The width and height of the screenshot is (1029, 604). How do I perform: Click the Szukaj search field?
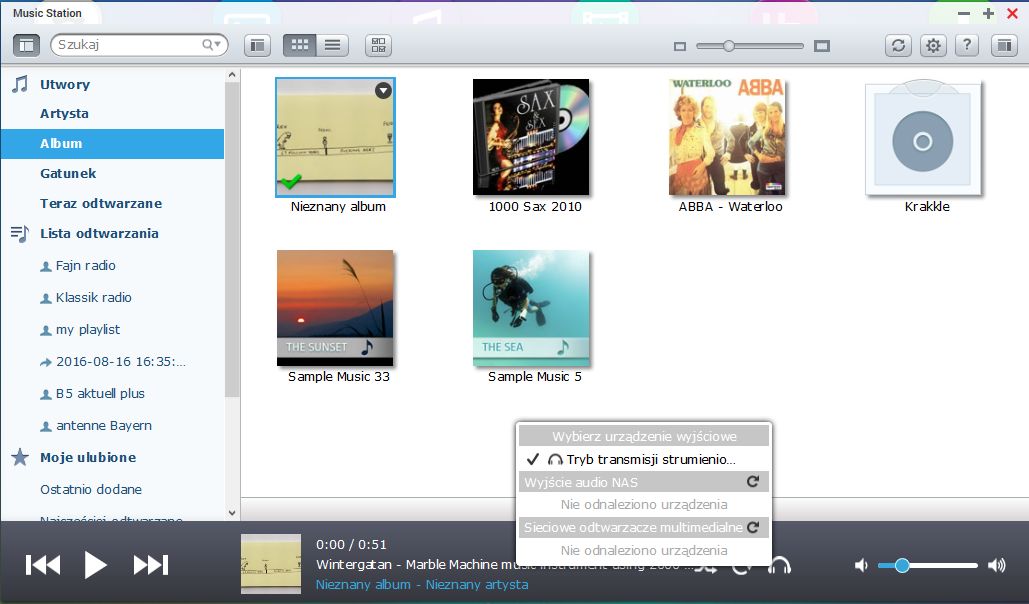click(x=138, y=45)
